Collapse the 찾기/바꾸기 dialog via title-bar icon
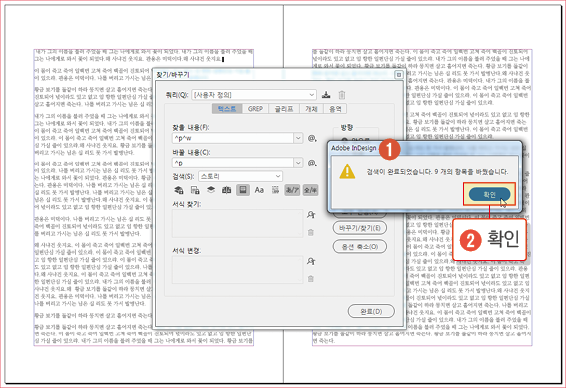The width and height of the screenshot is (566, 388). point(399,75)
